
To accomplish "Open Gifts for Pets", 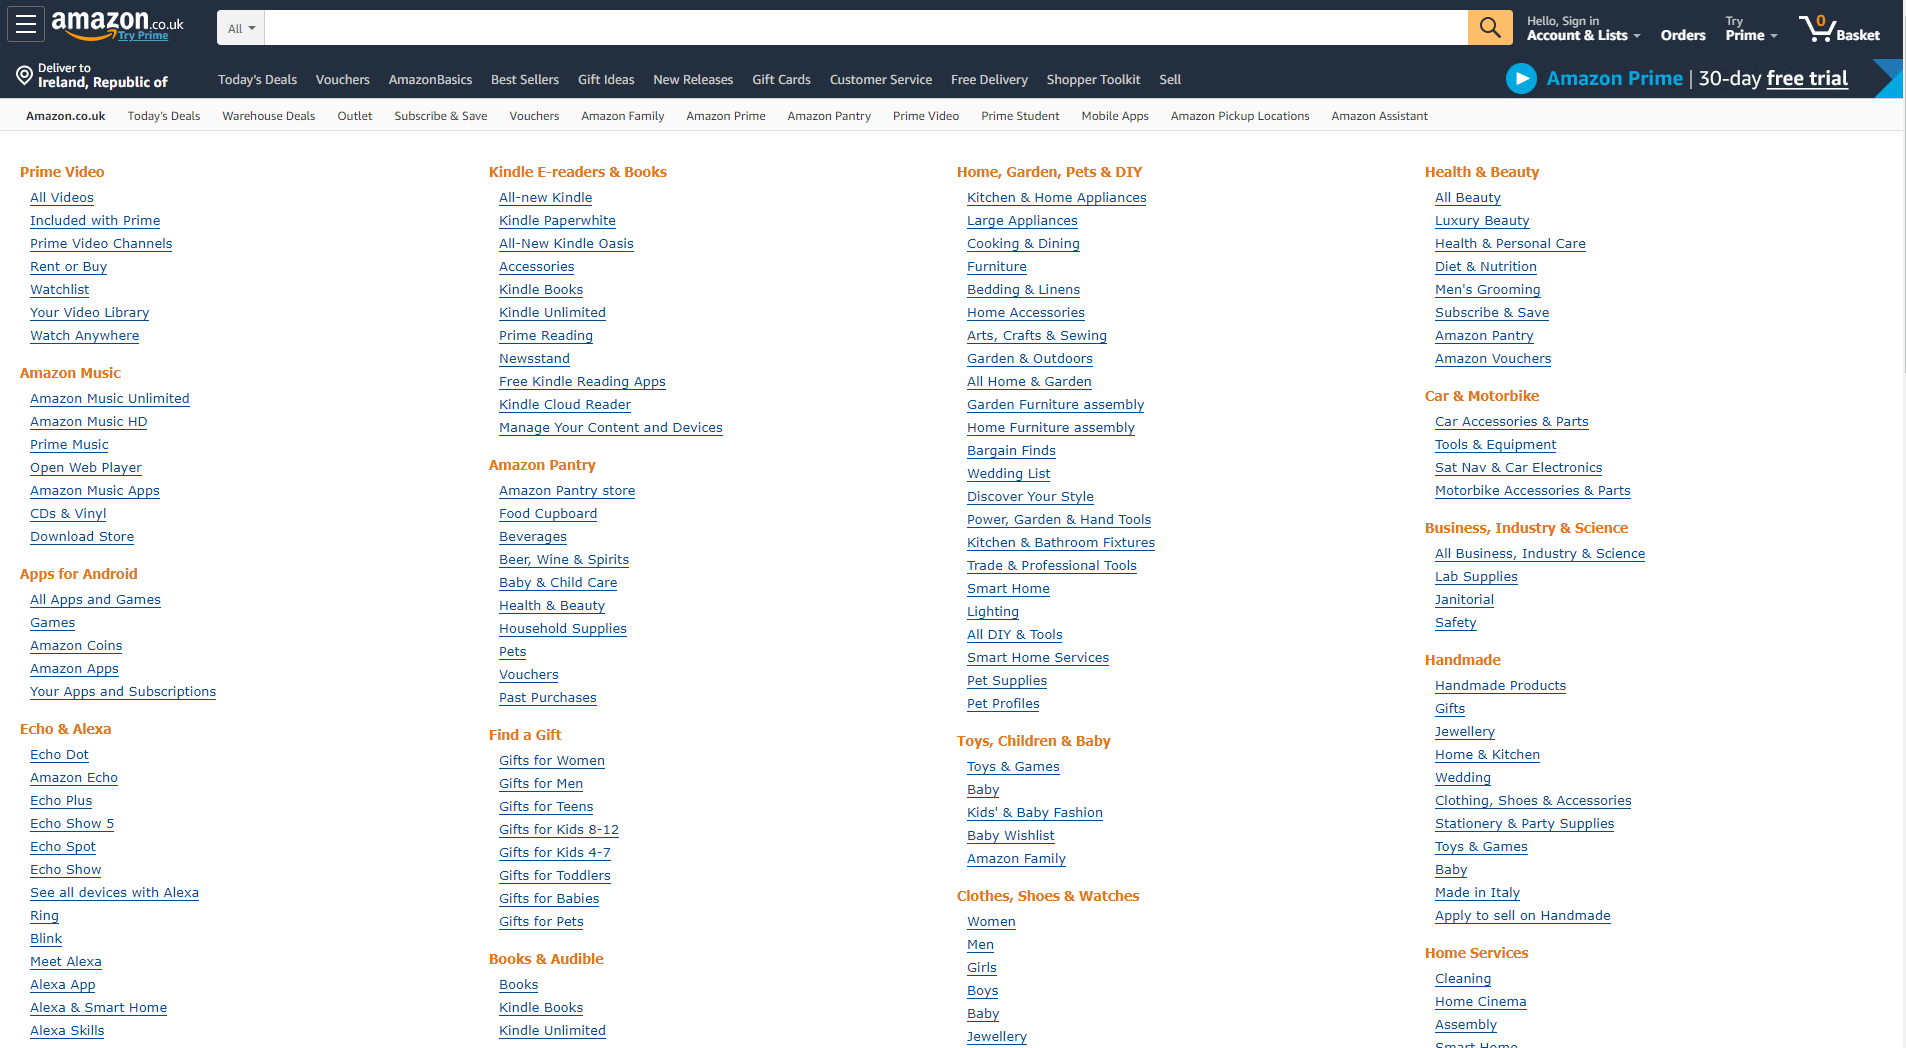I will (541, 921).
